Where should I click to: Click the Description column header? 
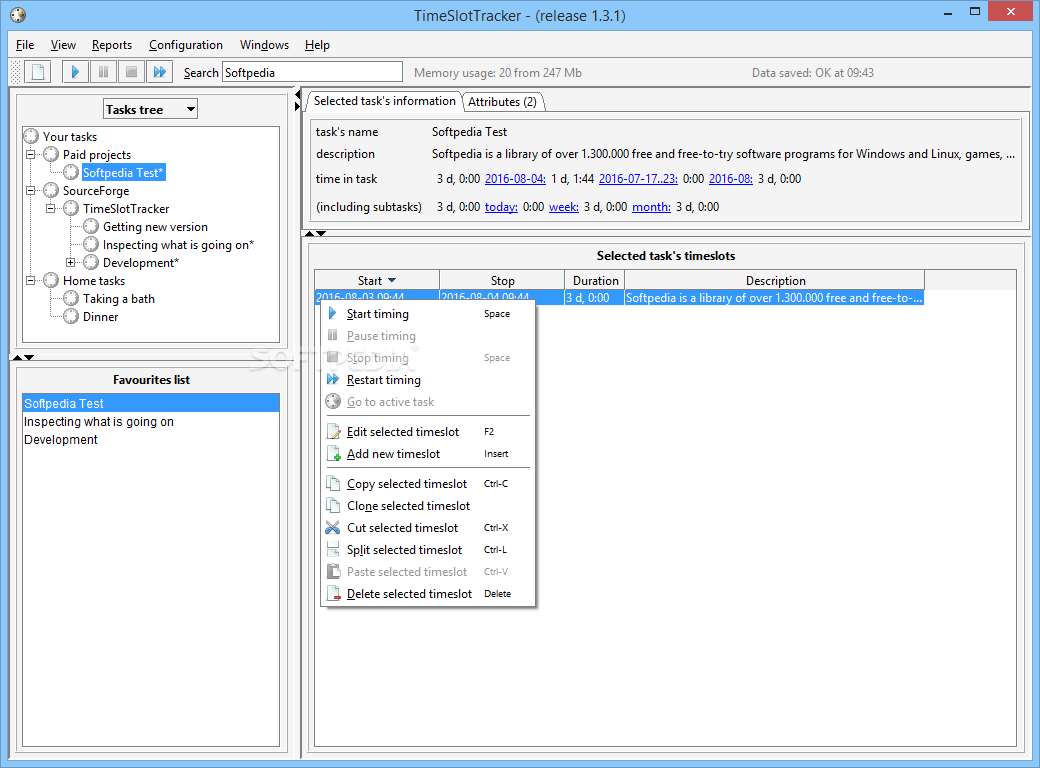[x=775, y=281]
